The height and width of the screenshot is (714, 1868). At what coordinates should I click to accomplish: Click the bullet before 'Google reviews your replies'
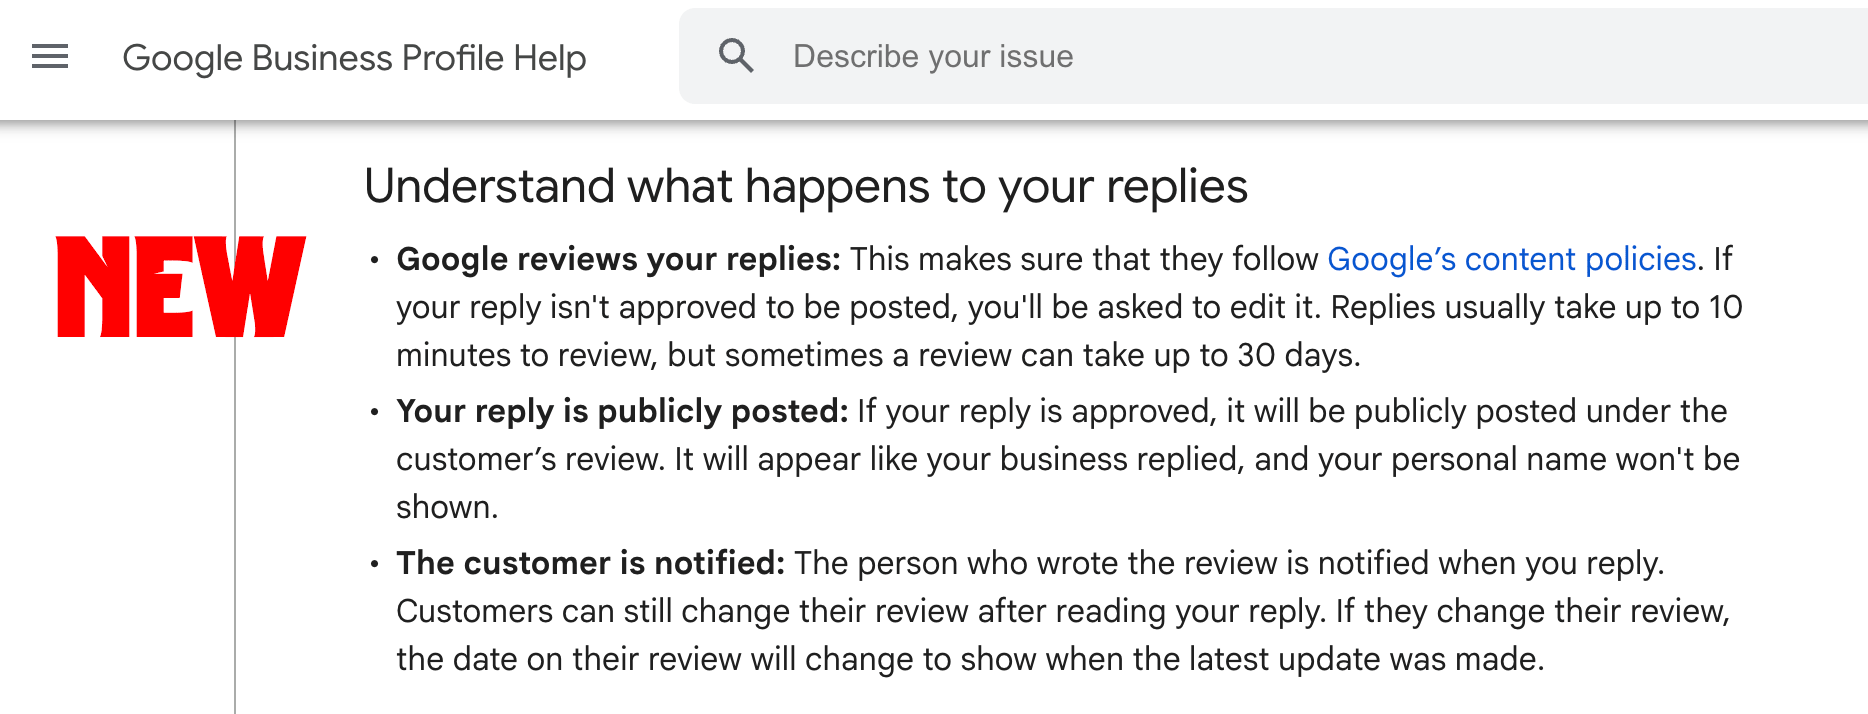(x=374, y=261)
